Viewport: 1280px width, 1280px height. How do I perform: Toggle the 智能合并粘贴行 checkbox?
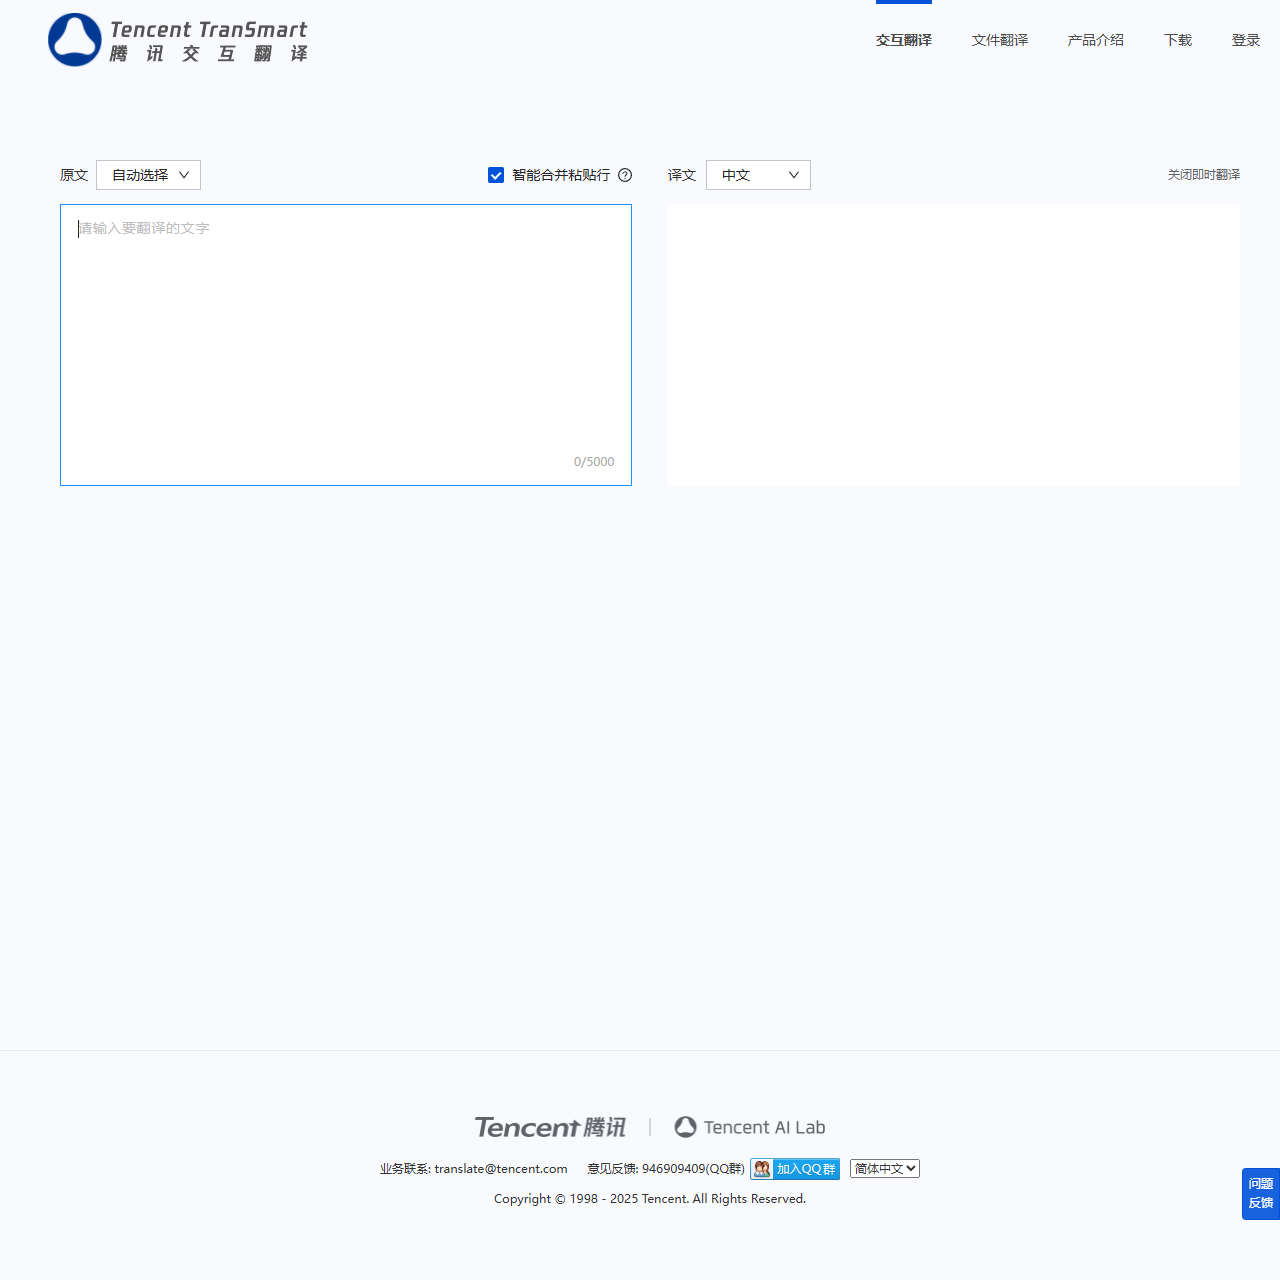click(496, 175)
